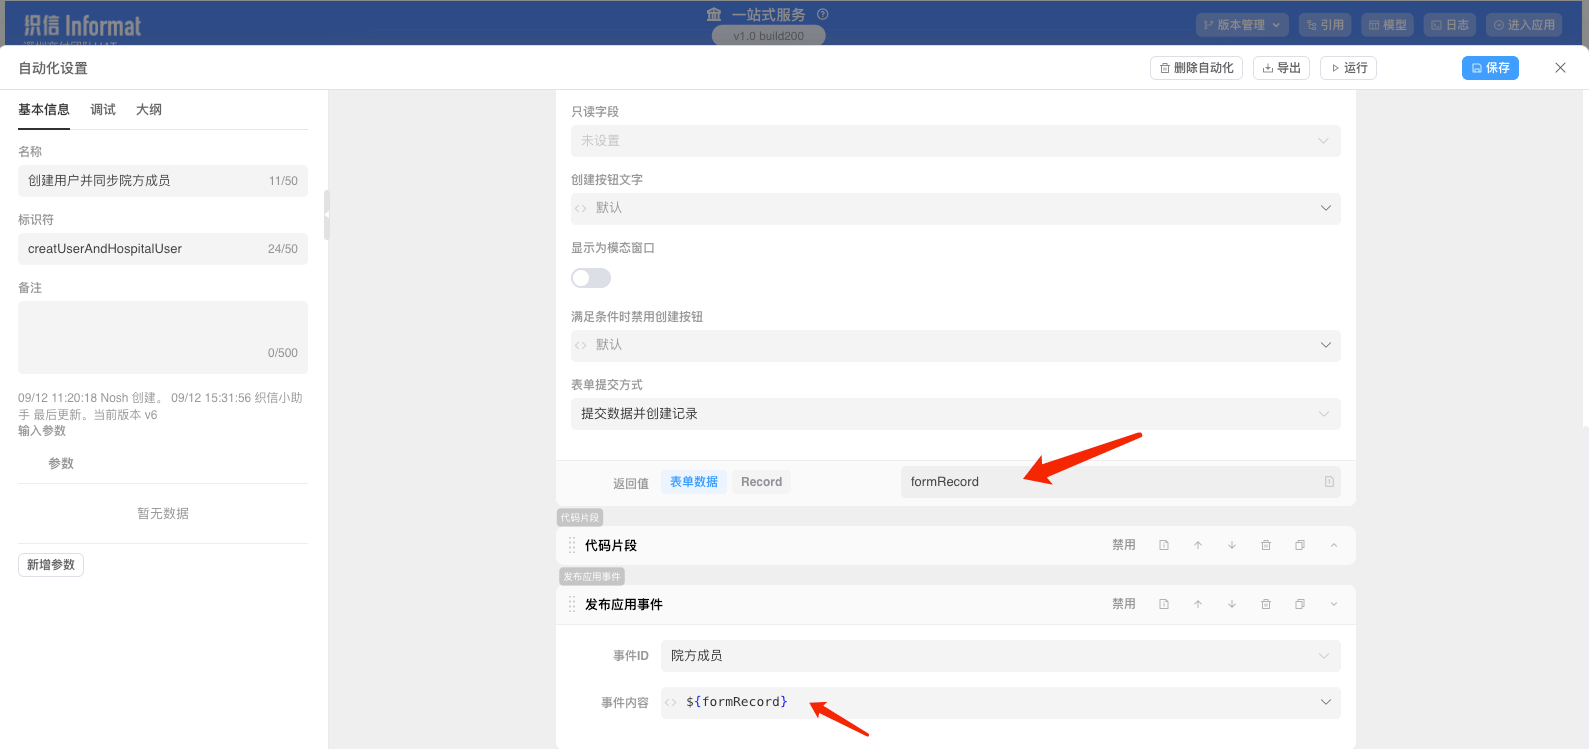Click the icon inside the formRecord field

[1329, 482]
